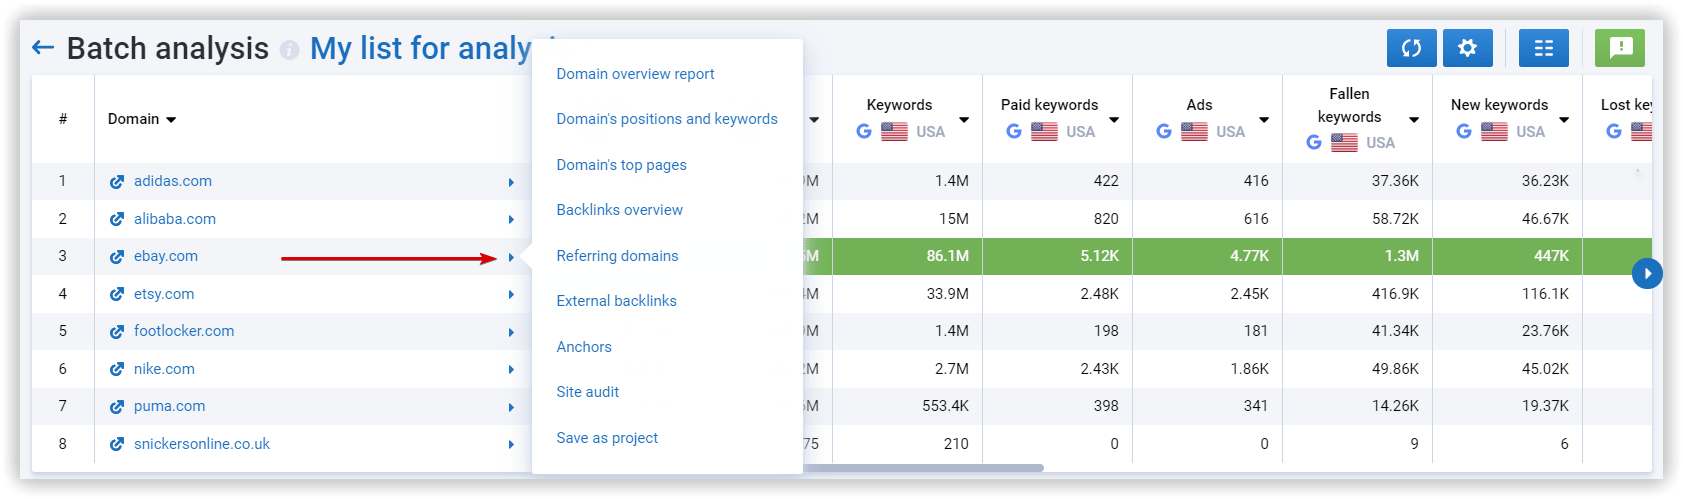Open the Paid keywords column dropdown arrow

coord(1114,120)
